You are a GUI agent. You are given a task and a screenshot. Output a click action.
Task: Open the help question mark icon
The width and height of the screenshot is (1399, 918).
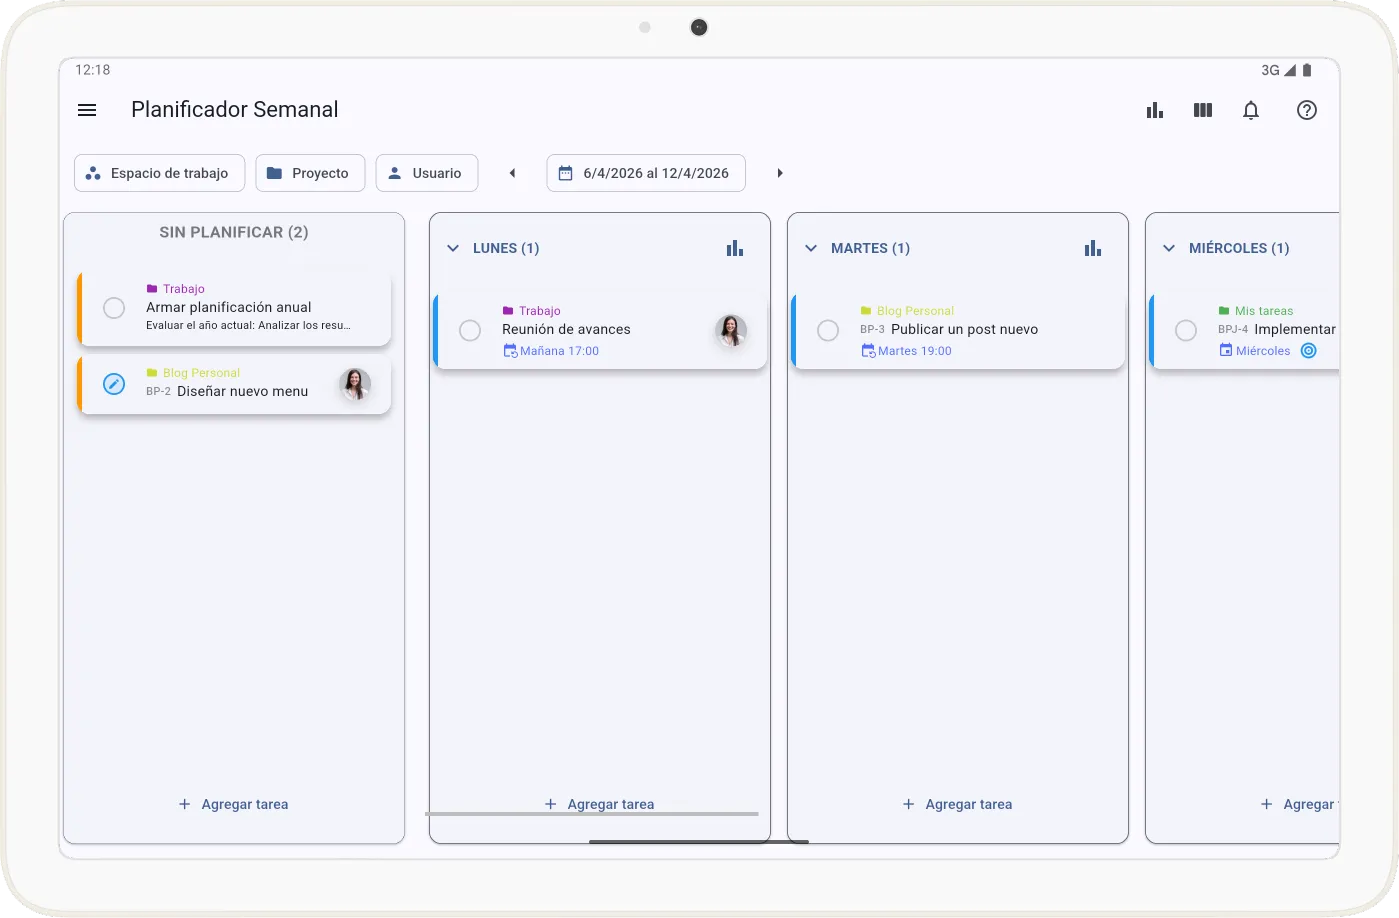coord(1307,110)
